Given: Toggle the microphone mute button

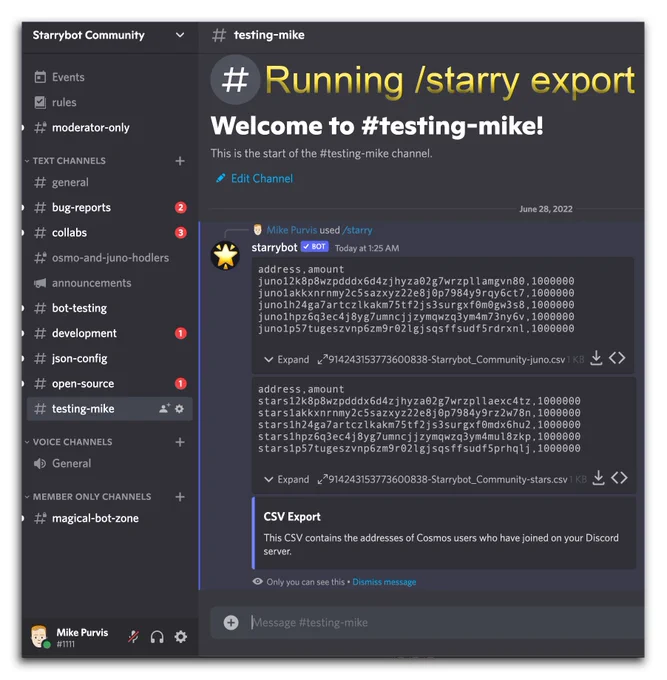Looking at the screenshot, I should 134,637.
